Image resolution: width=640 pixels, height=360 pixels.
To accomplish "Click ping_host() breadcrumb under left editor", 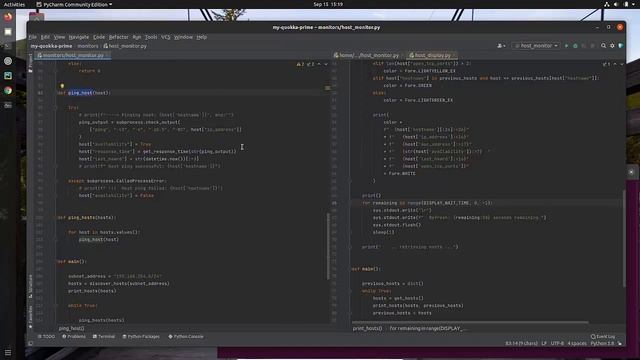I will pos(71,328).
